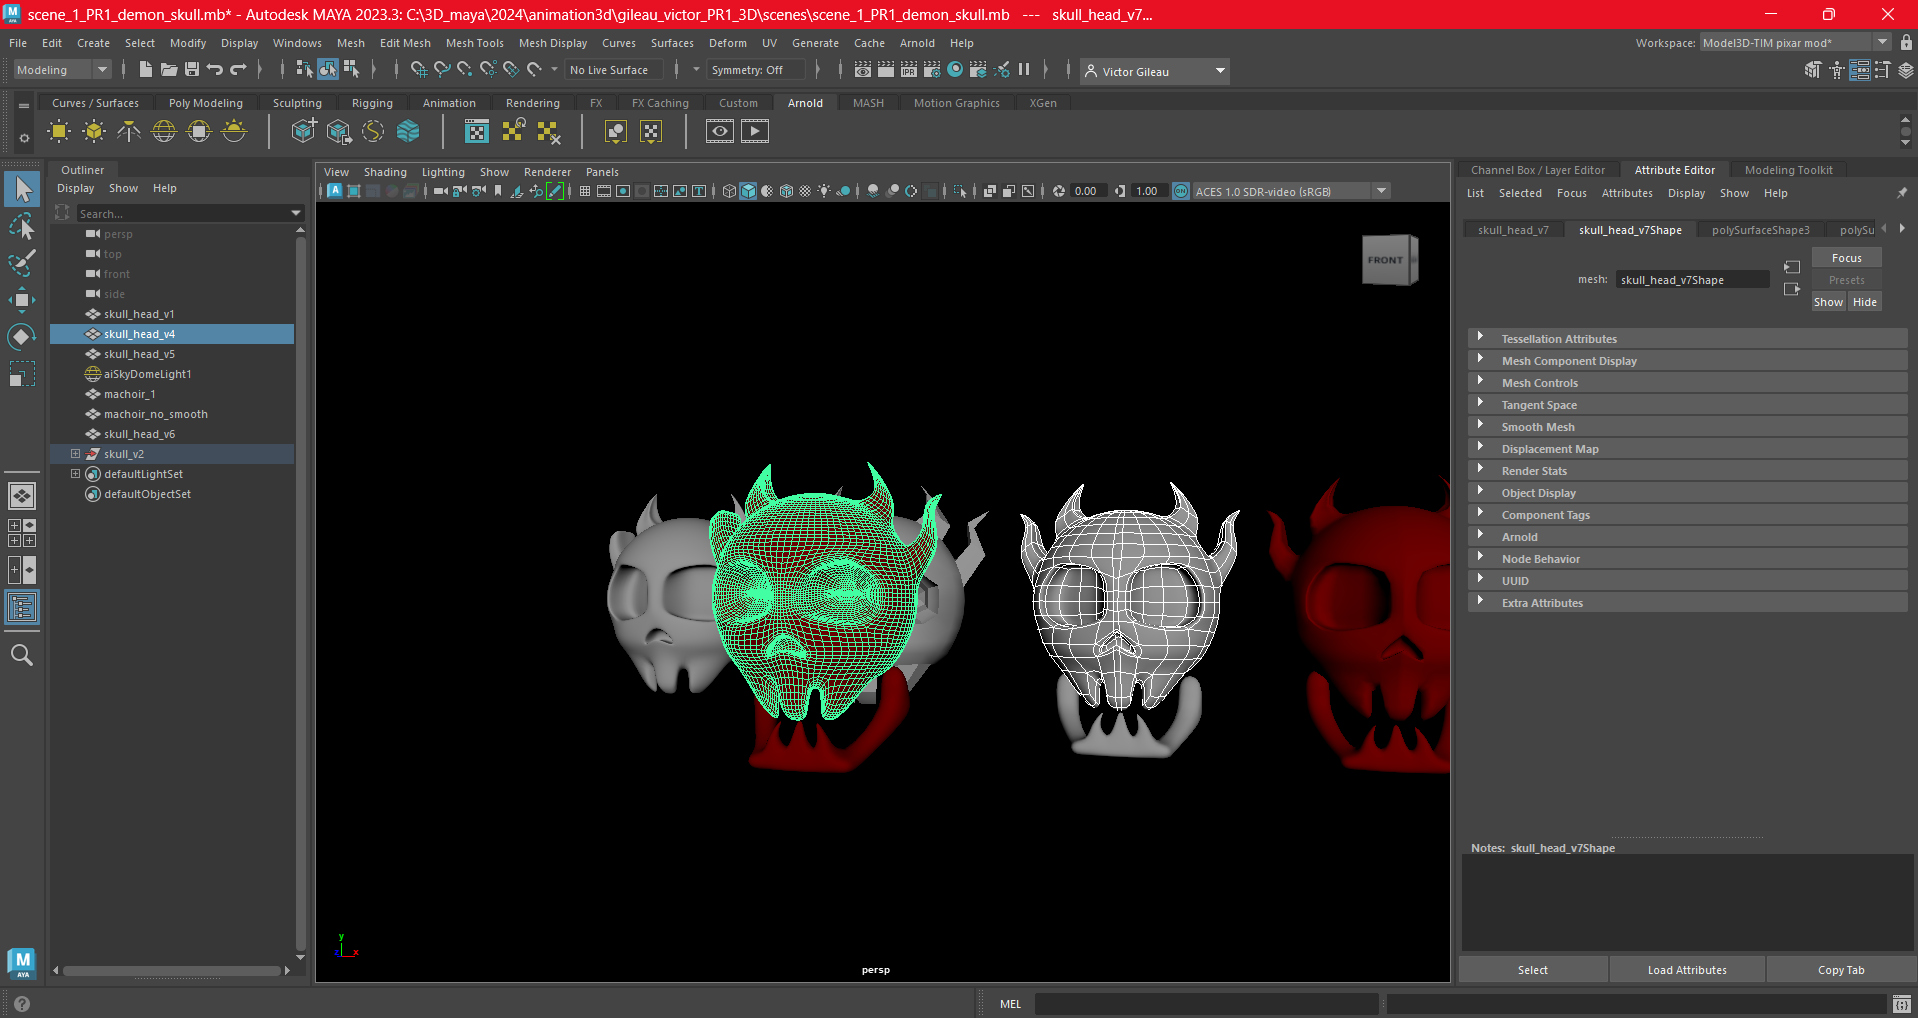1918x1018 pixels.
Task: Select the Lasso tool in toolbox
Action: pyautogui.click(x=22, y=227)
